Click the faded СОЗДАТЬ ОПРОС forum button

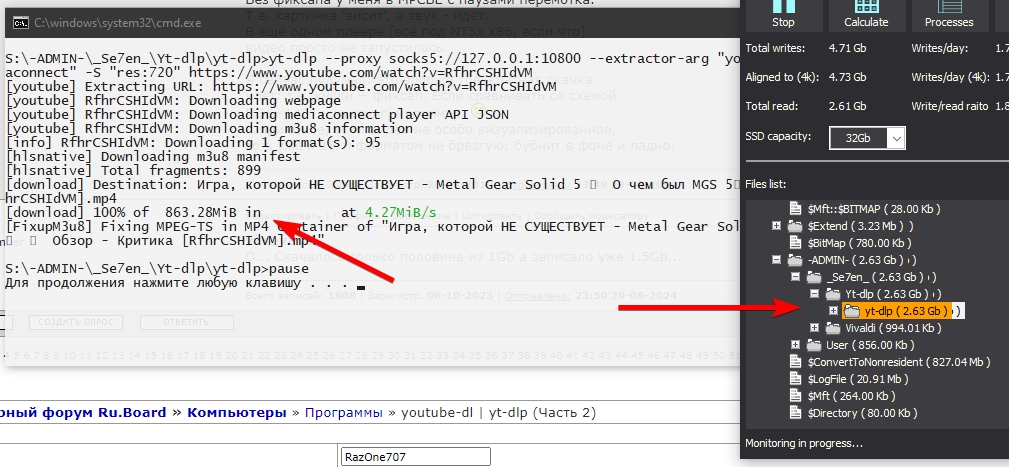coord(76,322)
